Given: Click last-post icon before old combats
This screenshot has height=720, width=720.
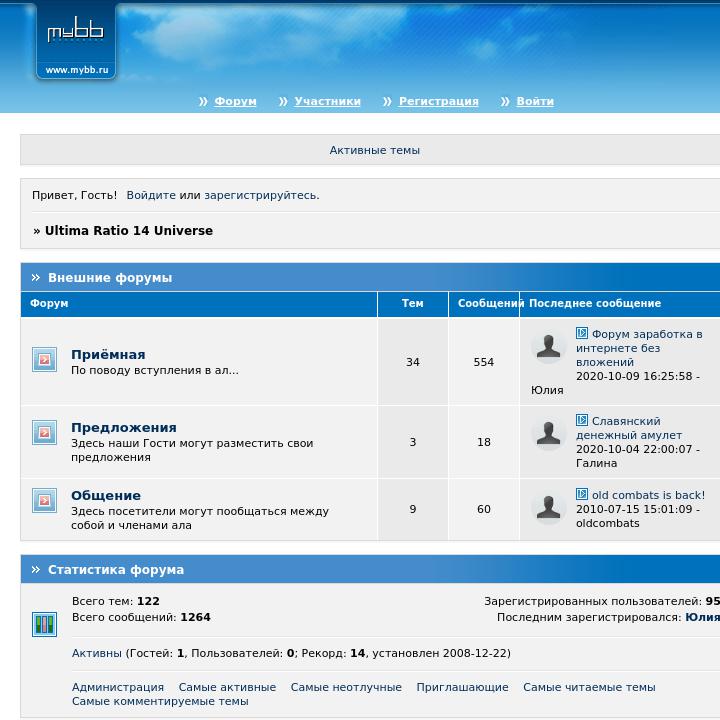Looking at the screenshot, I should pos(582,494).
